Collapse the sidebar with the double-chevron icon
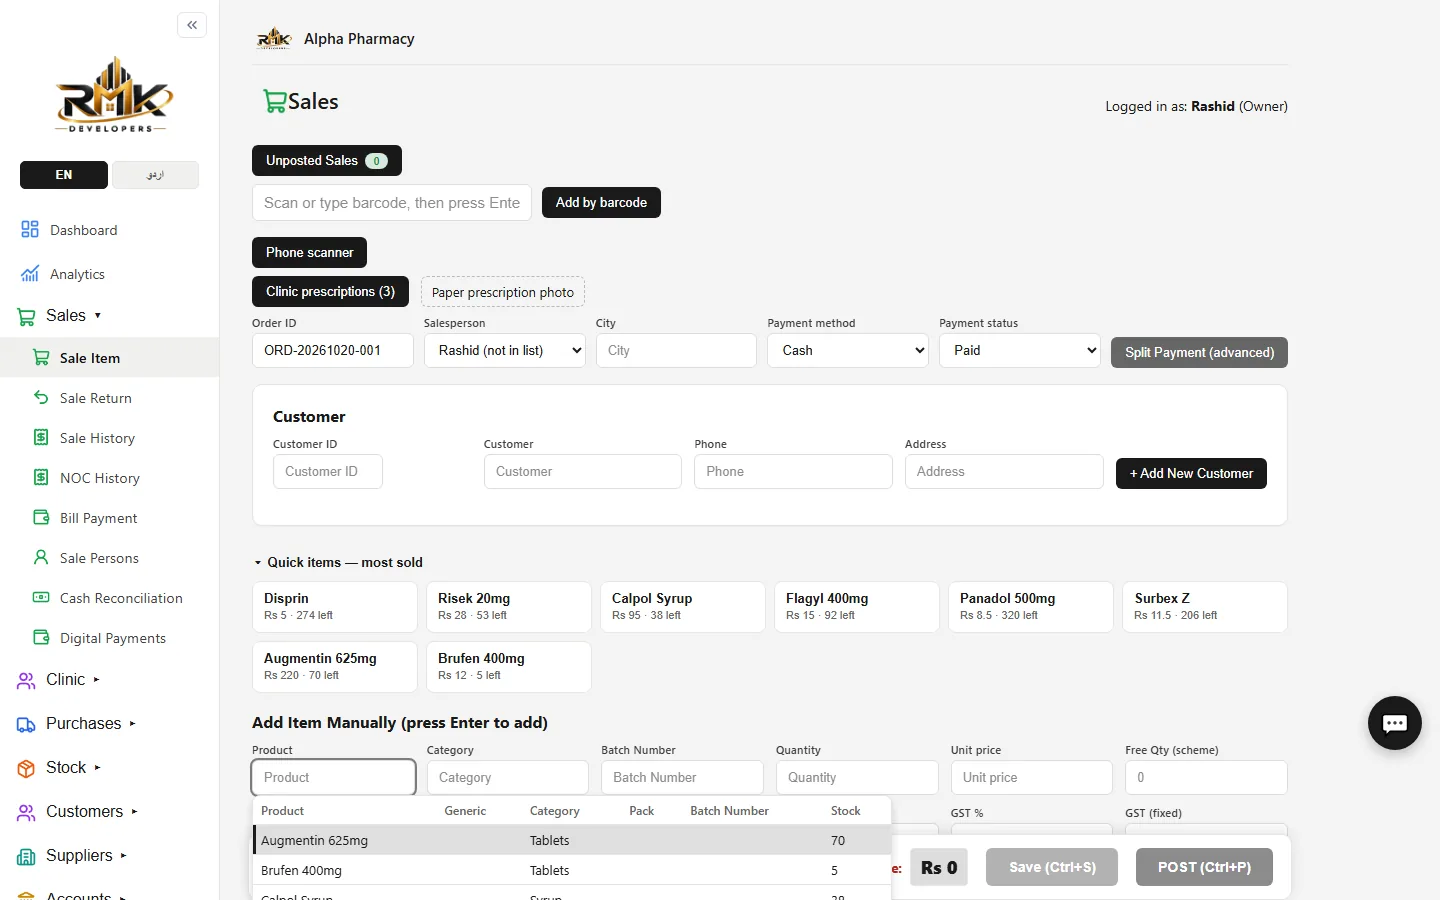Viewport: 1440px width, 900px height. click(192, 25)
